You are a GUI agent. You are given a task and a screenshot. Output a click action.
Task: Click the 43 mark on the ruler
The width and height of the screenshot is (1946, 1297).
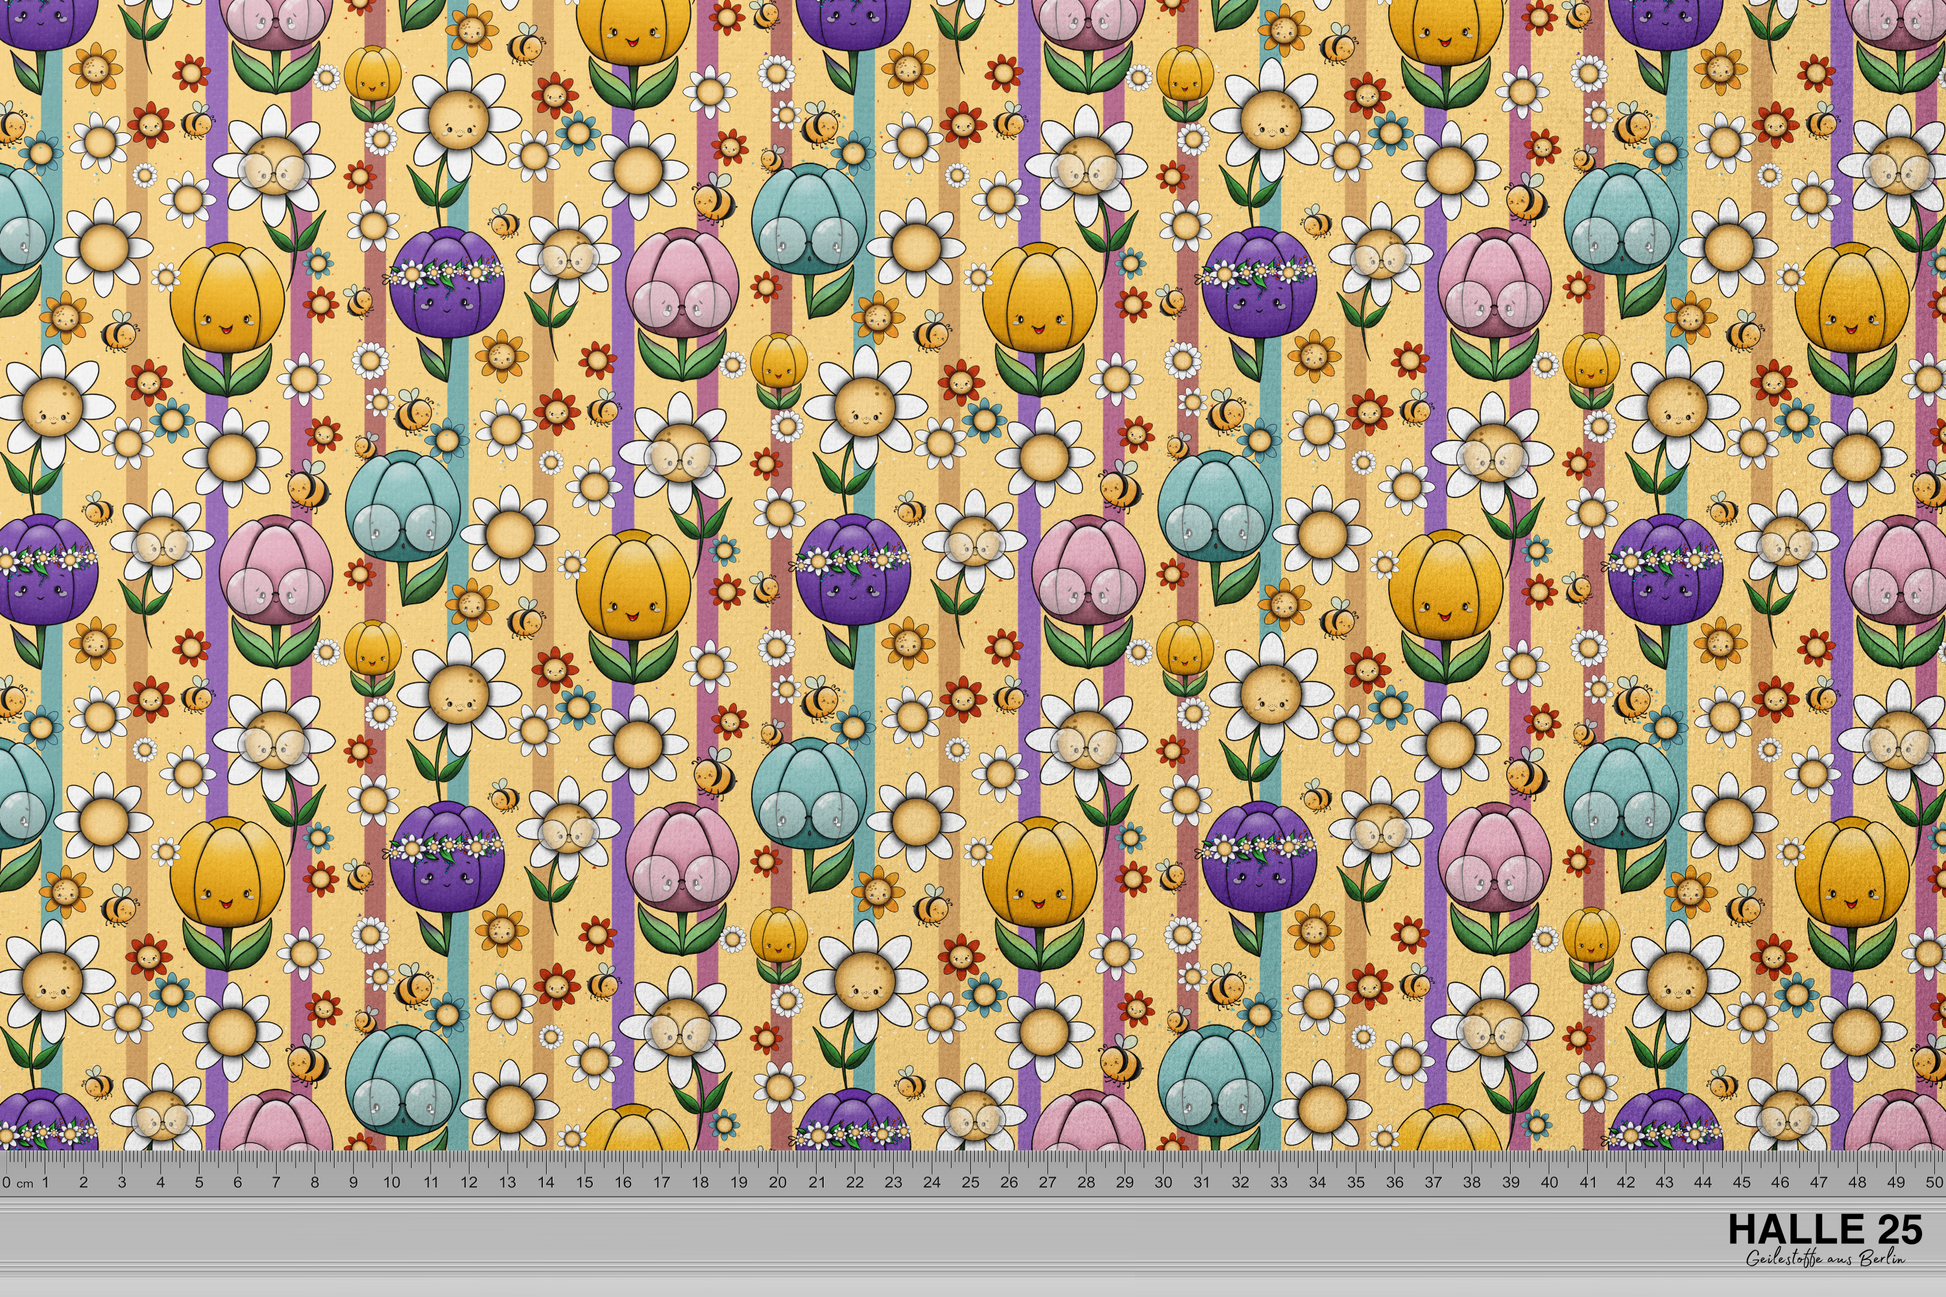[x=1665, y=1183]
